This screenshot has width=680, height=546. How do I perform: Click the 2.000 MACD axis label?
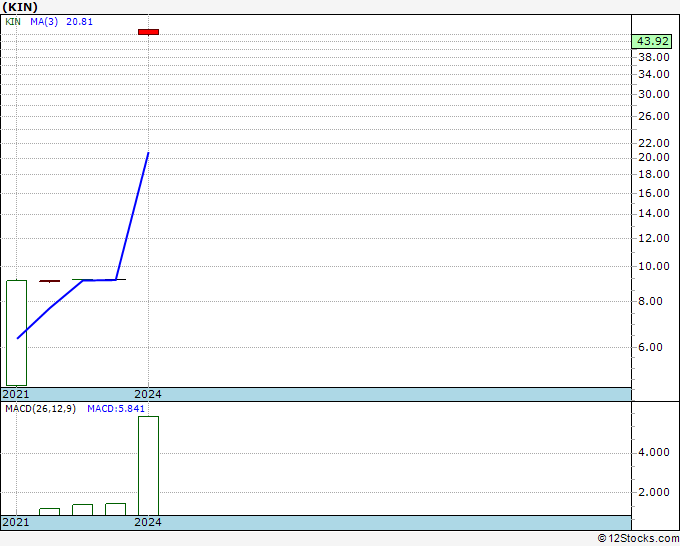click(654, 492)
